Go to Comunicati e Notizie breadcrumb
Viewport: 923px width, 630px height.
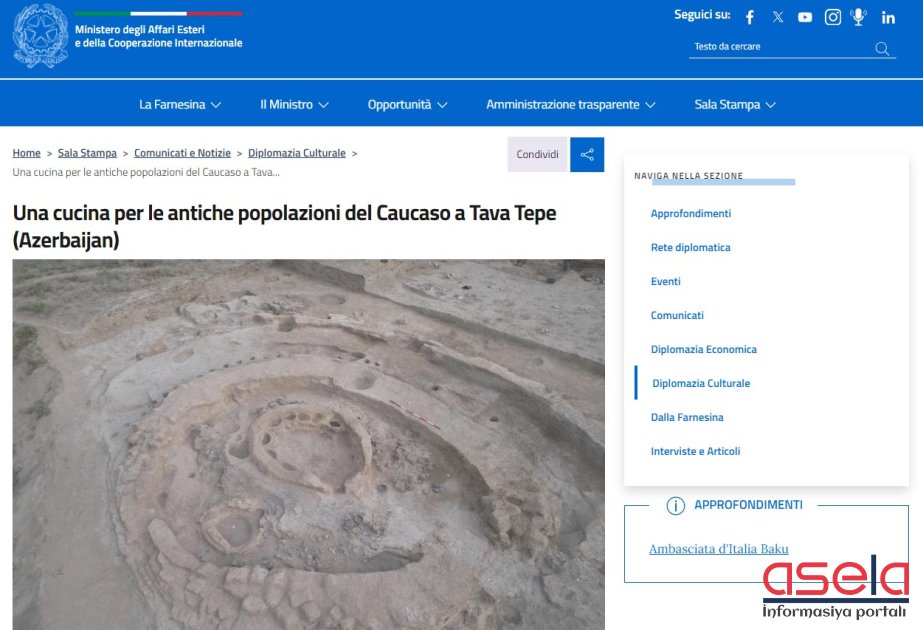pyautogui.click(x=182, y=153)
